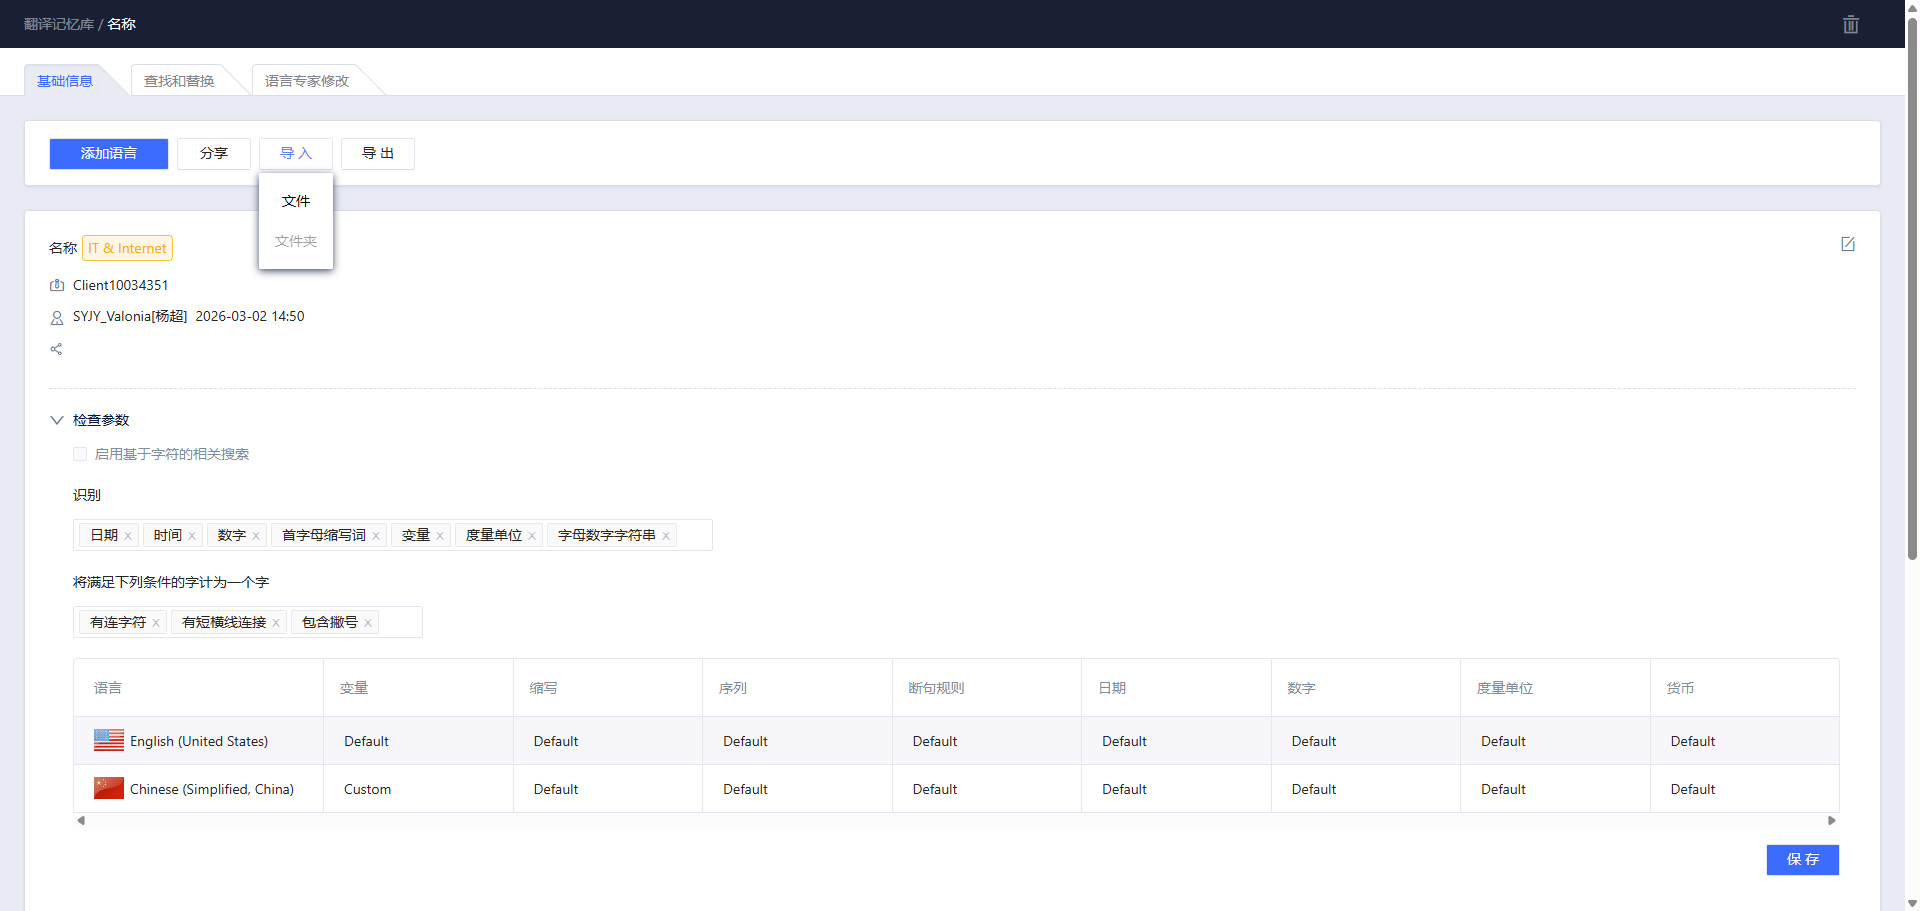Delete the translation memory via the trash icon
The width and height of the screenshot is (1920, 911).
click(1850, 24)
